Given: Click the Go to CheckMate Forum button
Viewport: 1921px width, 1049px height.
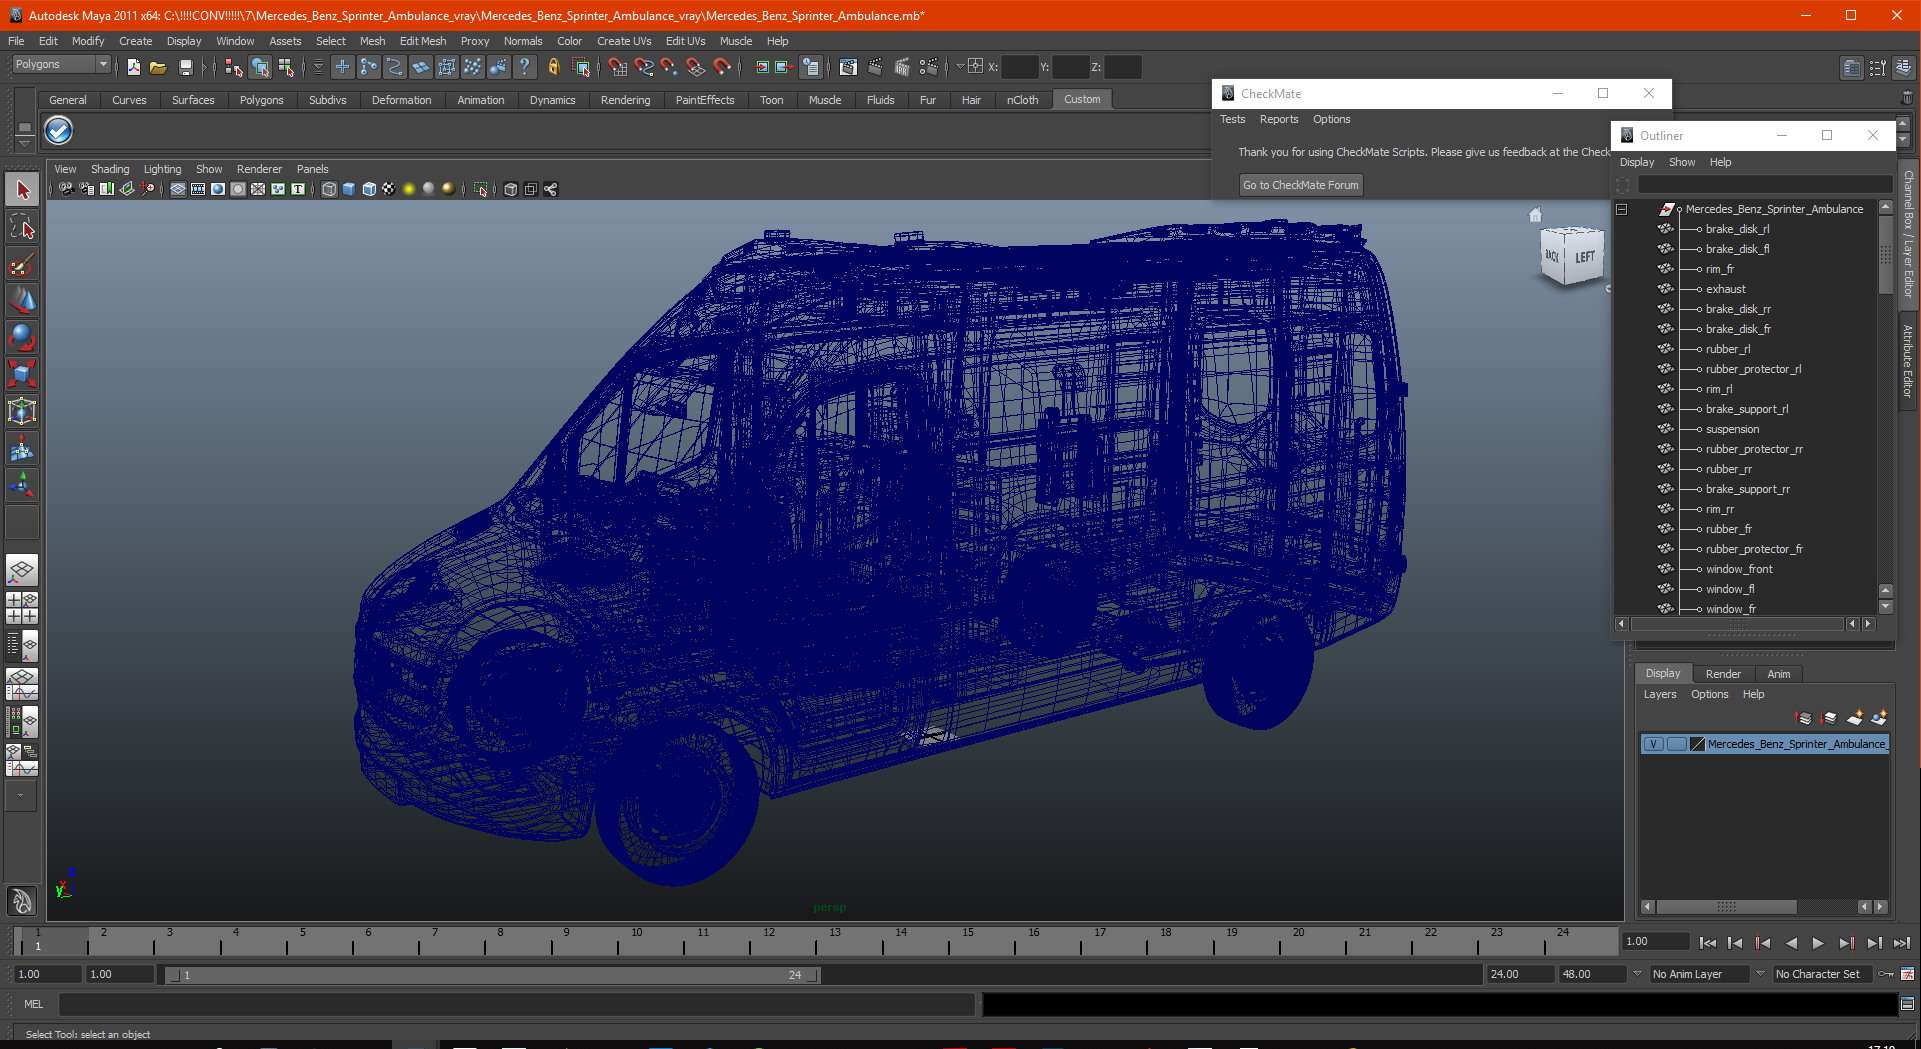Looking at the screenshot, I should click(1301, 185).
